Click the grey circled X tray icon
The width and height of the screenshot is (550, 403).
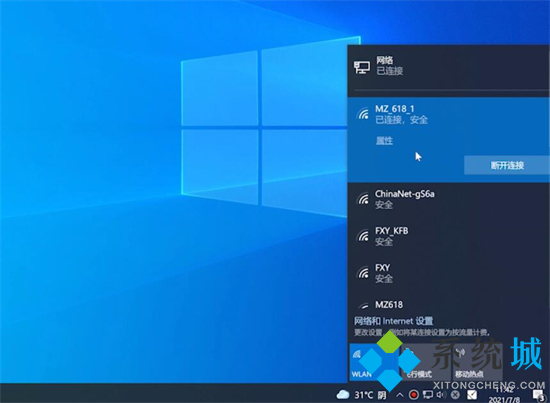[455, 395]
